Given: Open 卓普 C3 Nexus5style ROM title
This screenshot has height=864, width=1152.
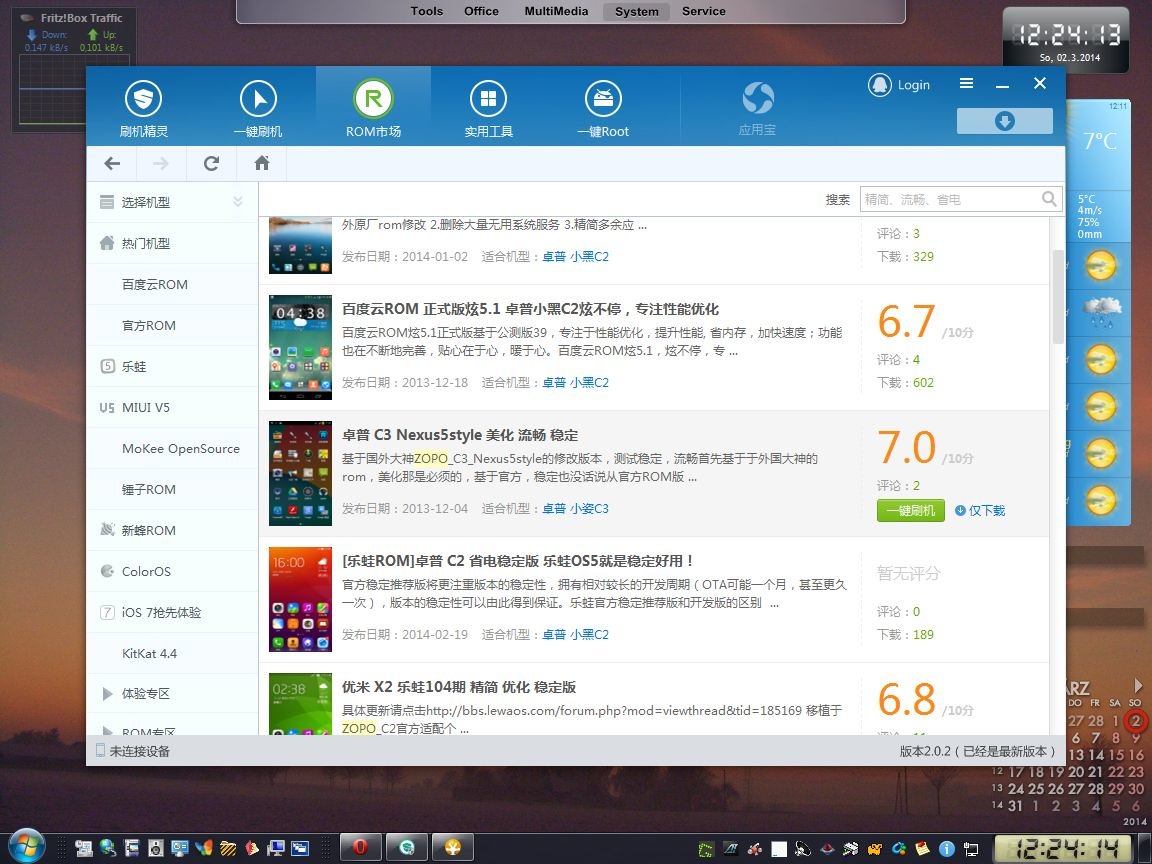Looking at the screenshot, I should coord(460,436).
